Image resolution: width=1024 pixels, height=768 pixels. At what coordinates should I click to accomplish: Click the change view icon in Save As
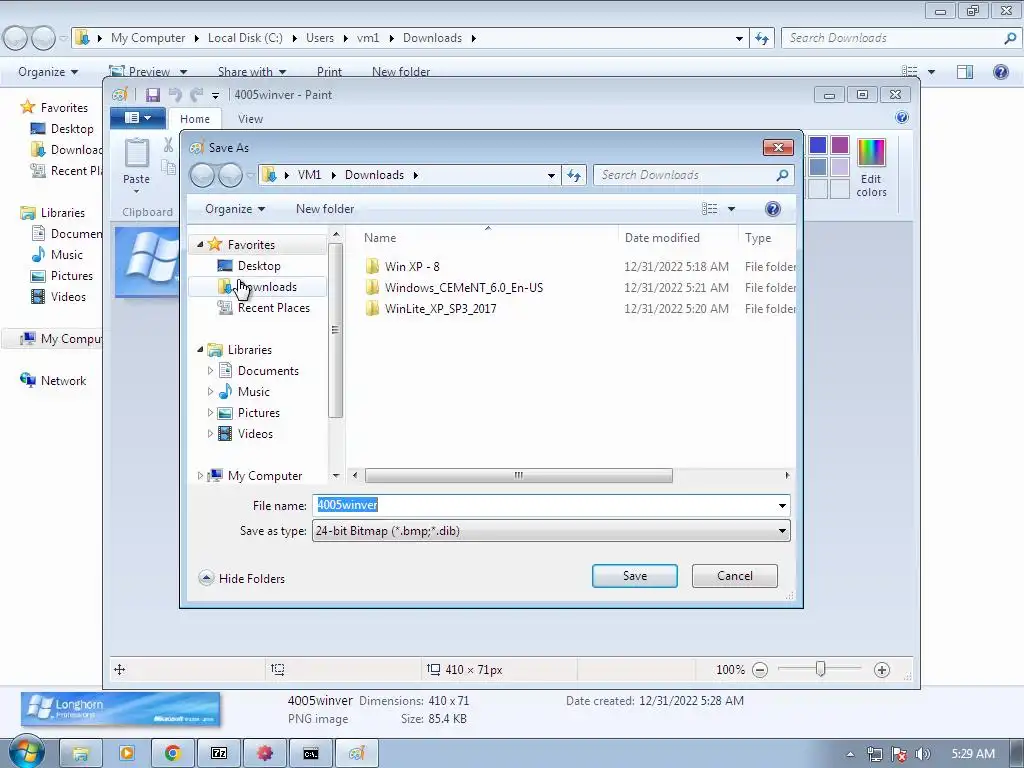pyautogui.click(x=709, y=209)
